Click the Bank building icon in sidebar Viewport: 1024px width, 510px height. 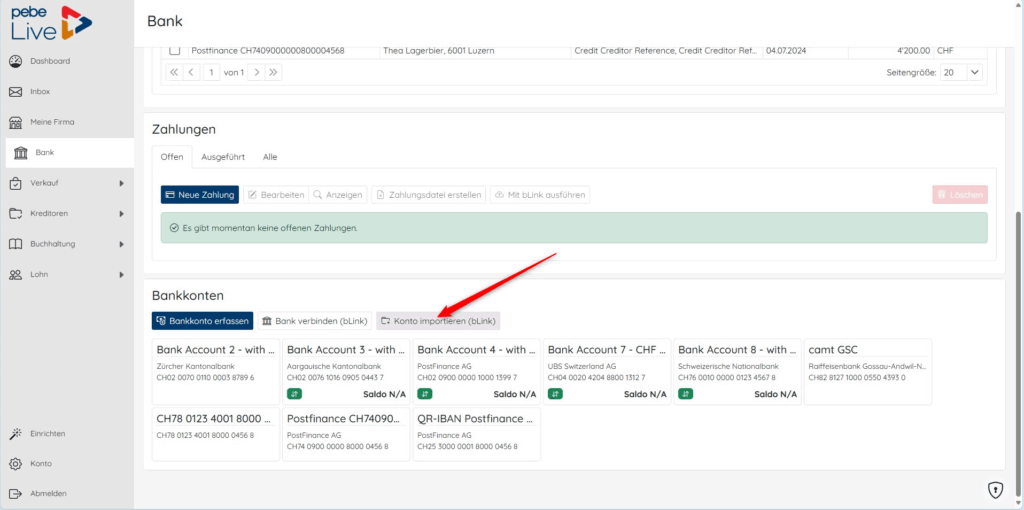[x=20, y=153]
